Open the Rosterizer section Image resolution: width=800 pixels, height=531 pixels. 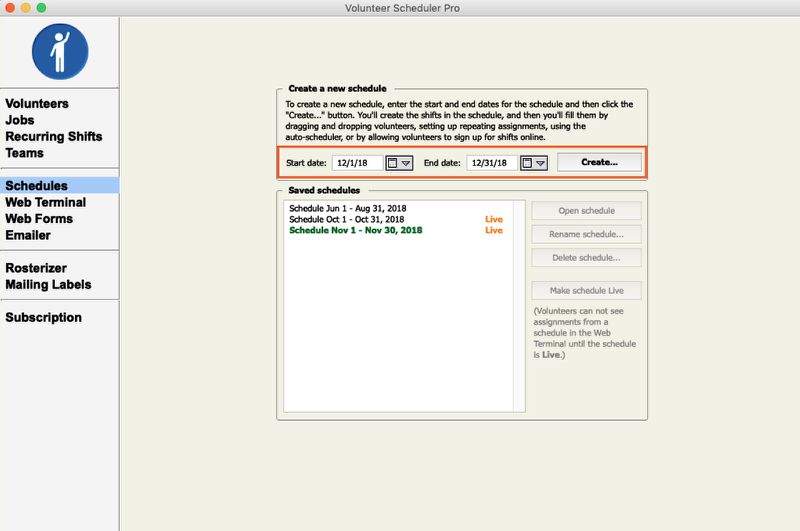(36, 268)
